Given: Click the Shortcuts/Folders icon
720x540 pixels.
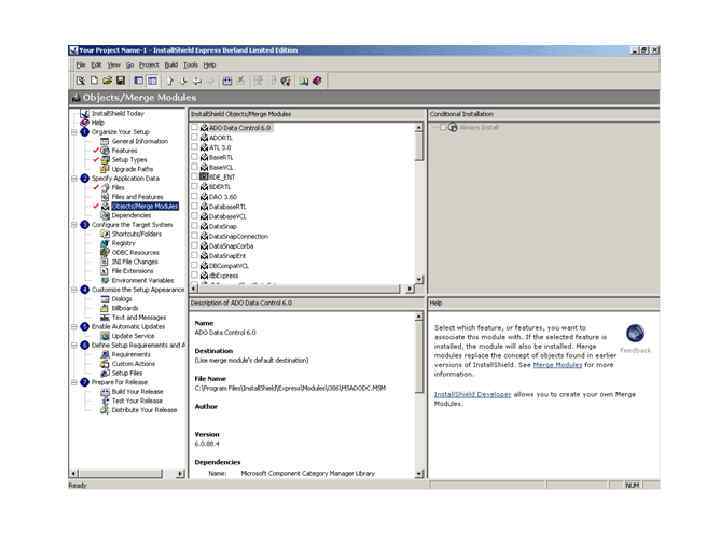Looking at the screenshot, I should pos(105,234).
